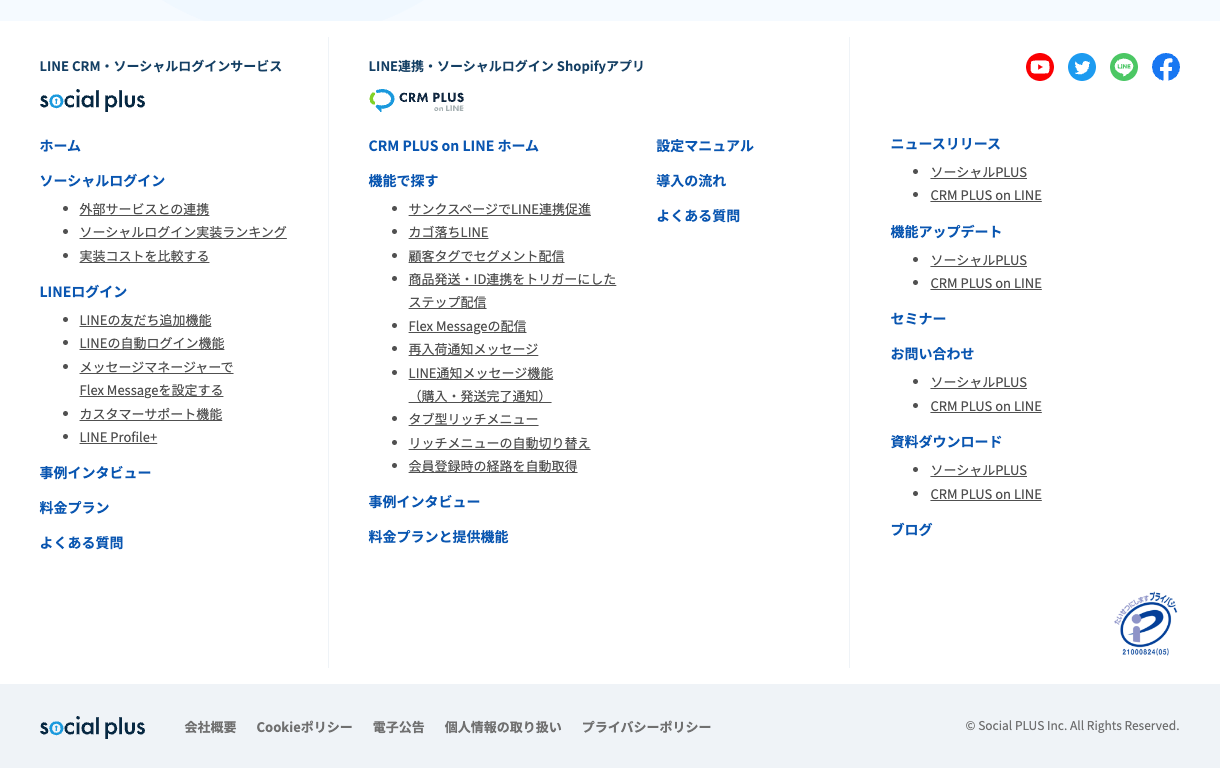Open LINE Profile+ link
The width and height of the screenshot is (1220, 768).
click(118, 437)
